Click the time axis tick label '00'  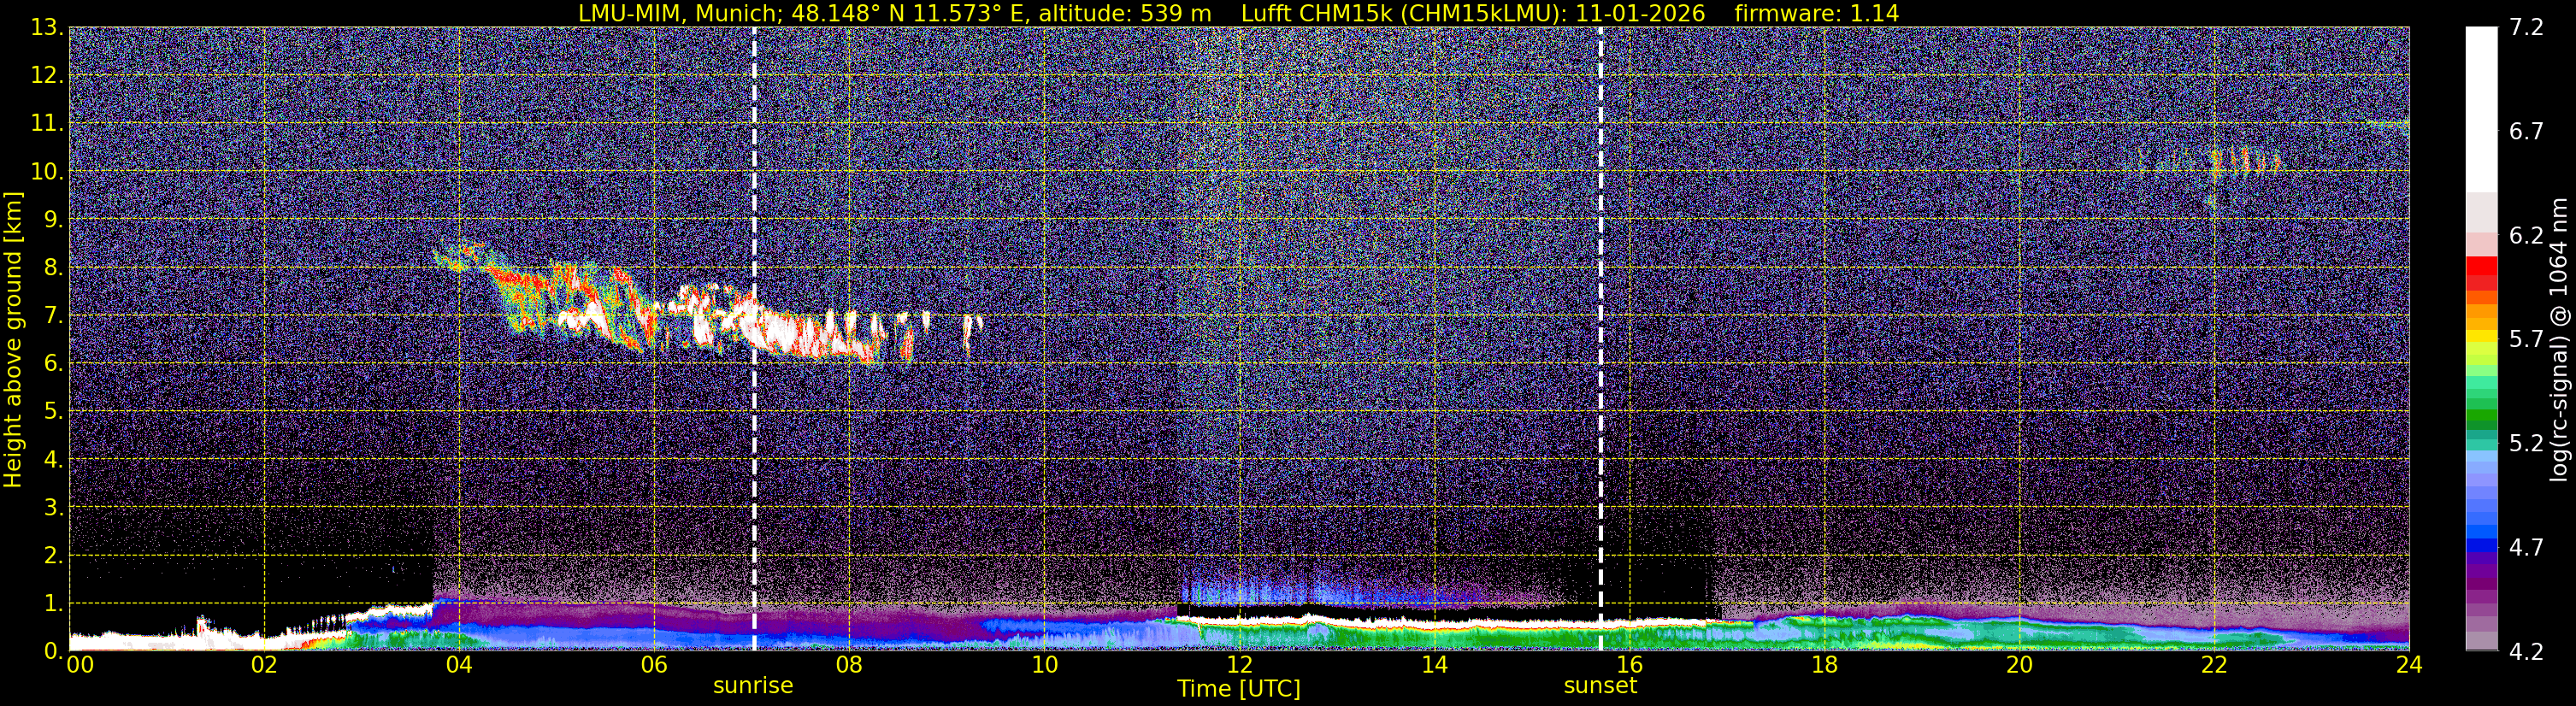[x=80, y=665]
